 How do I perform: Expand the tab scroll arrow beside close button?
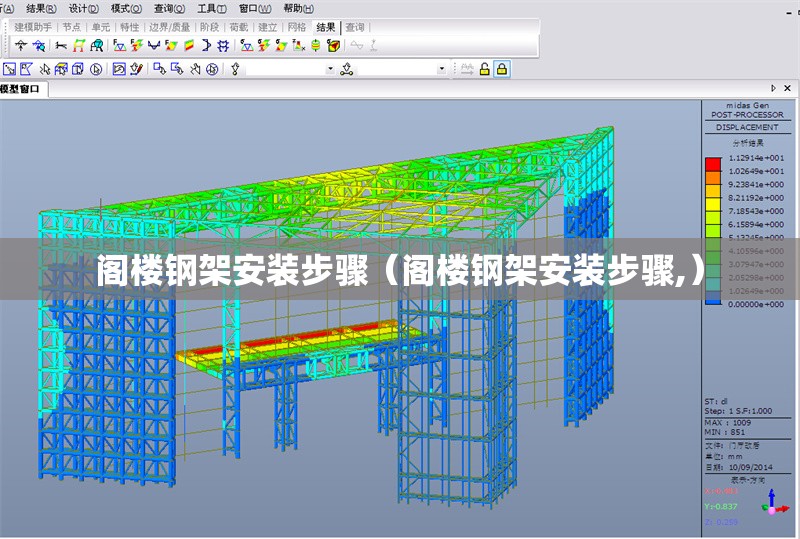point(773,89)
